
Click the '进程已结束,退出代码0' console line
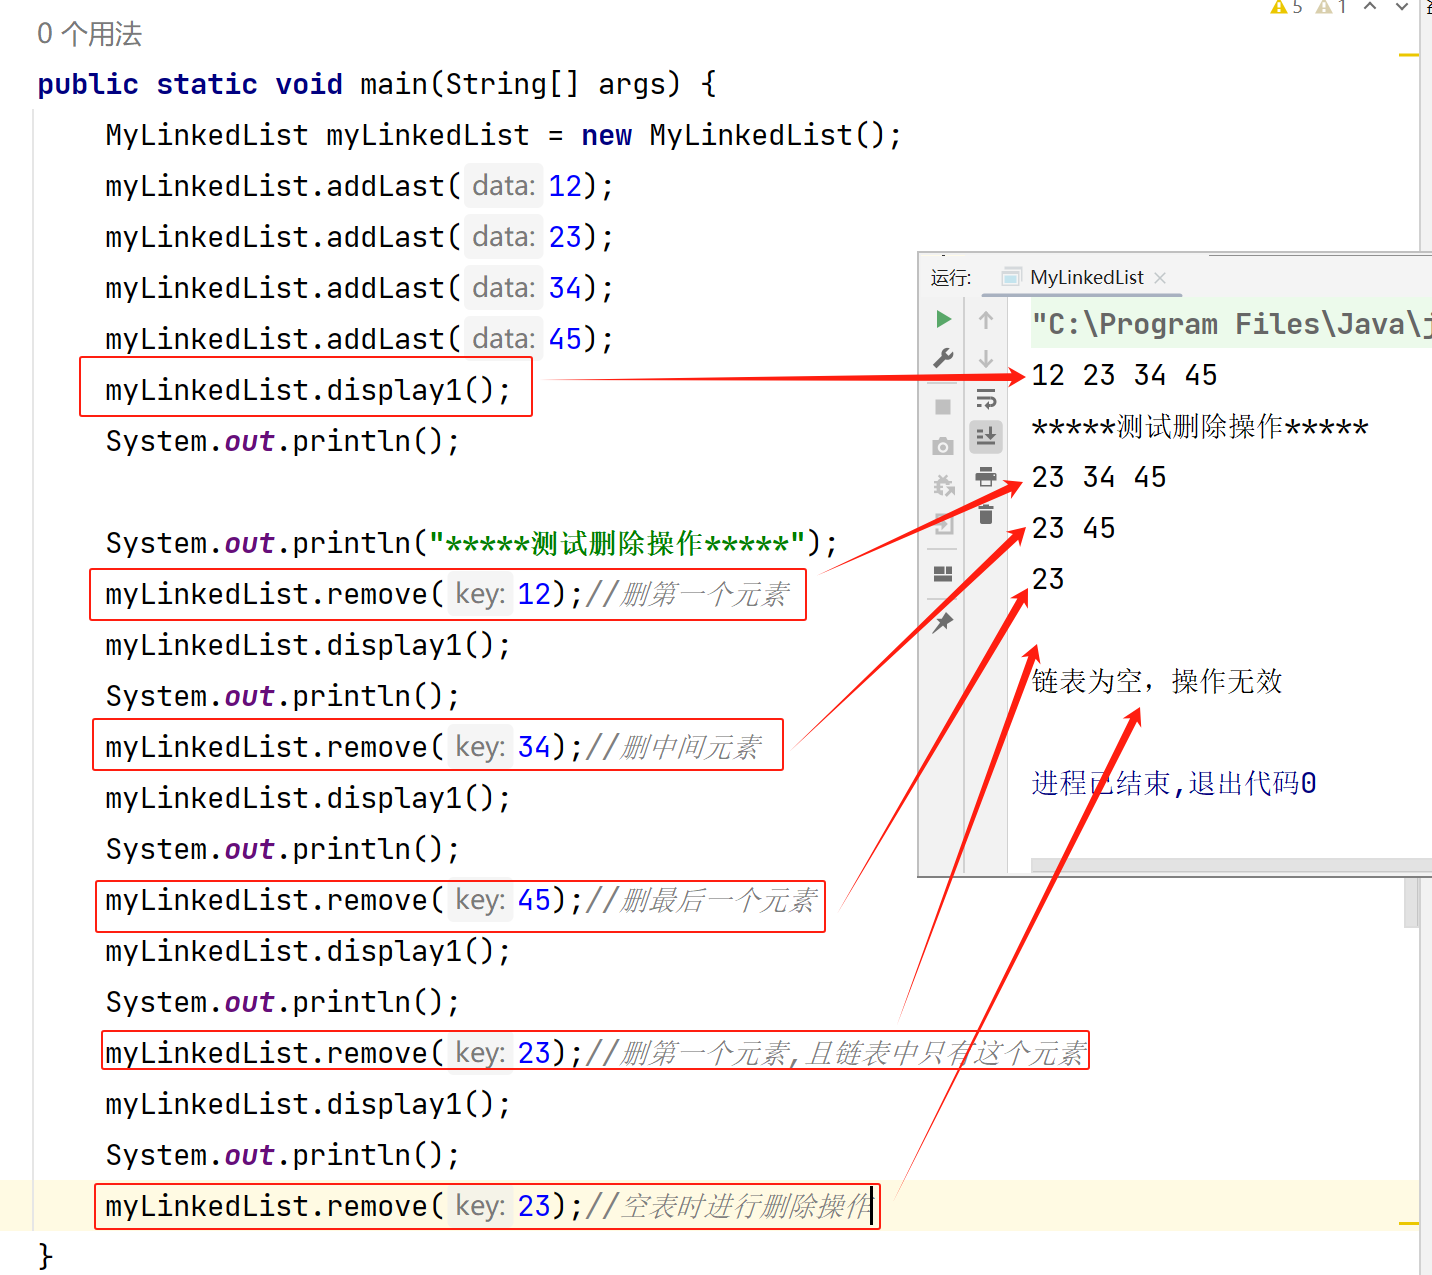tap(1174, 783)
